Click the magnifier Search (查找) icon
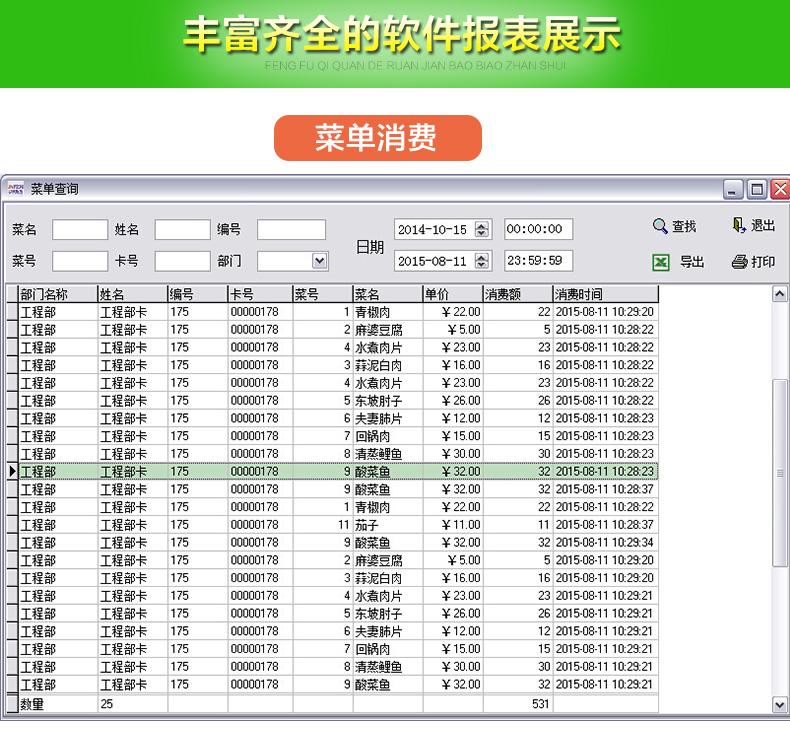 click(660, 227)
